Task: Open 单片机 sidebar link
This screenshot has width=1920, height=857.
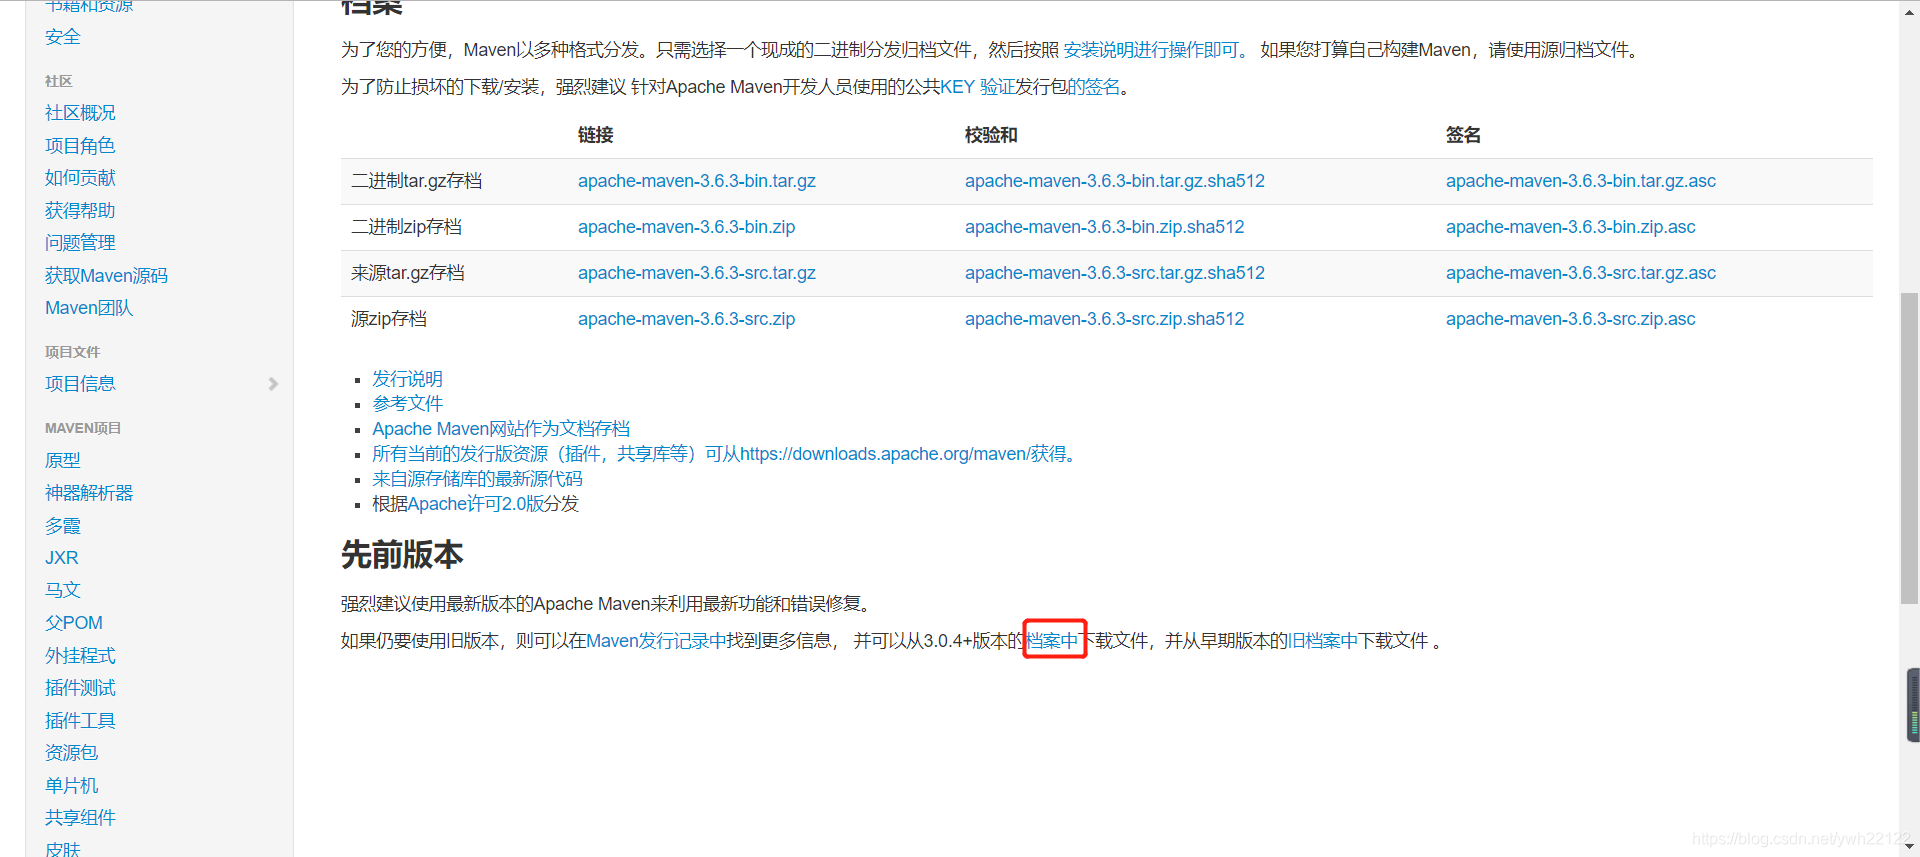Action: click(x=71, y=786)
